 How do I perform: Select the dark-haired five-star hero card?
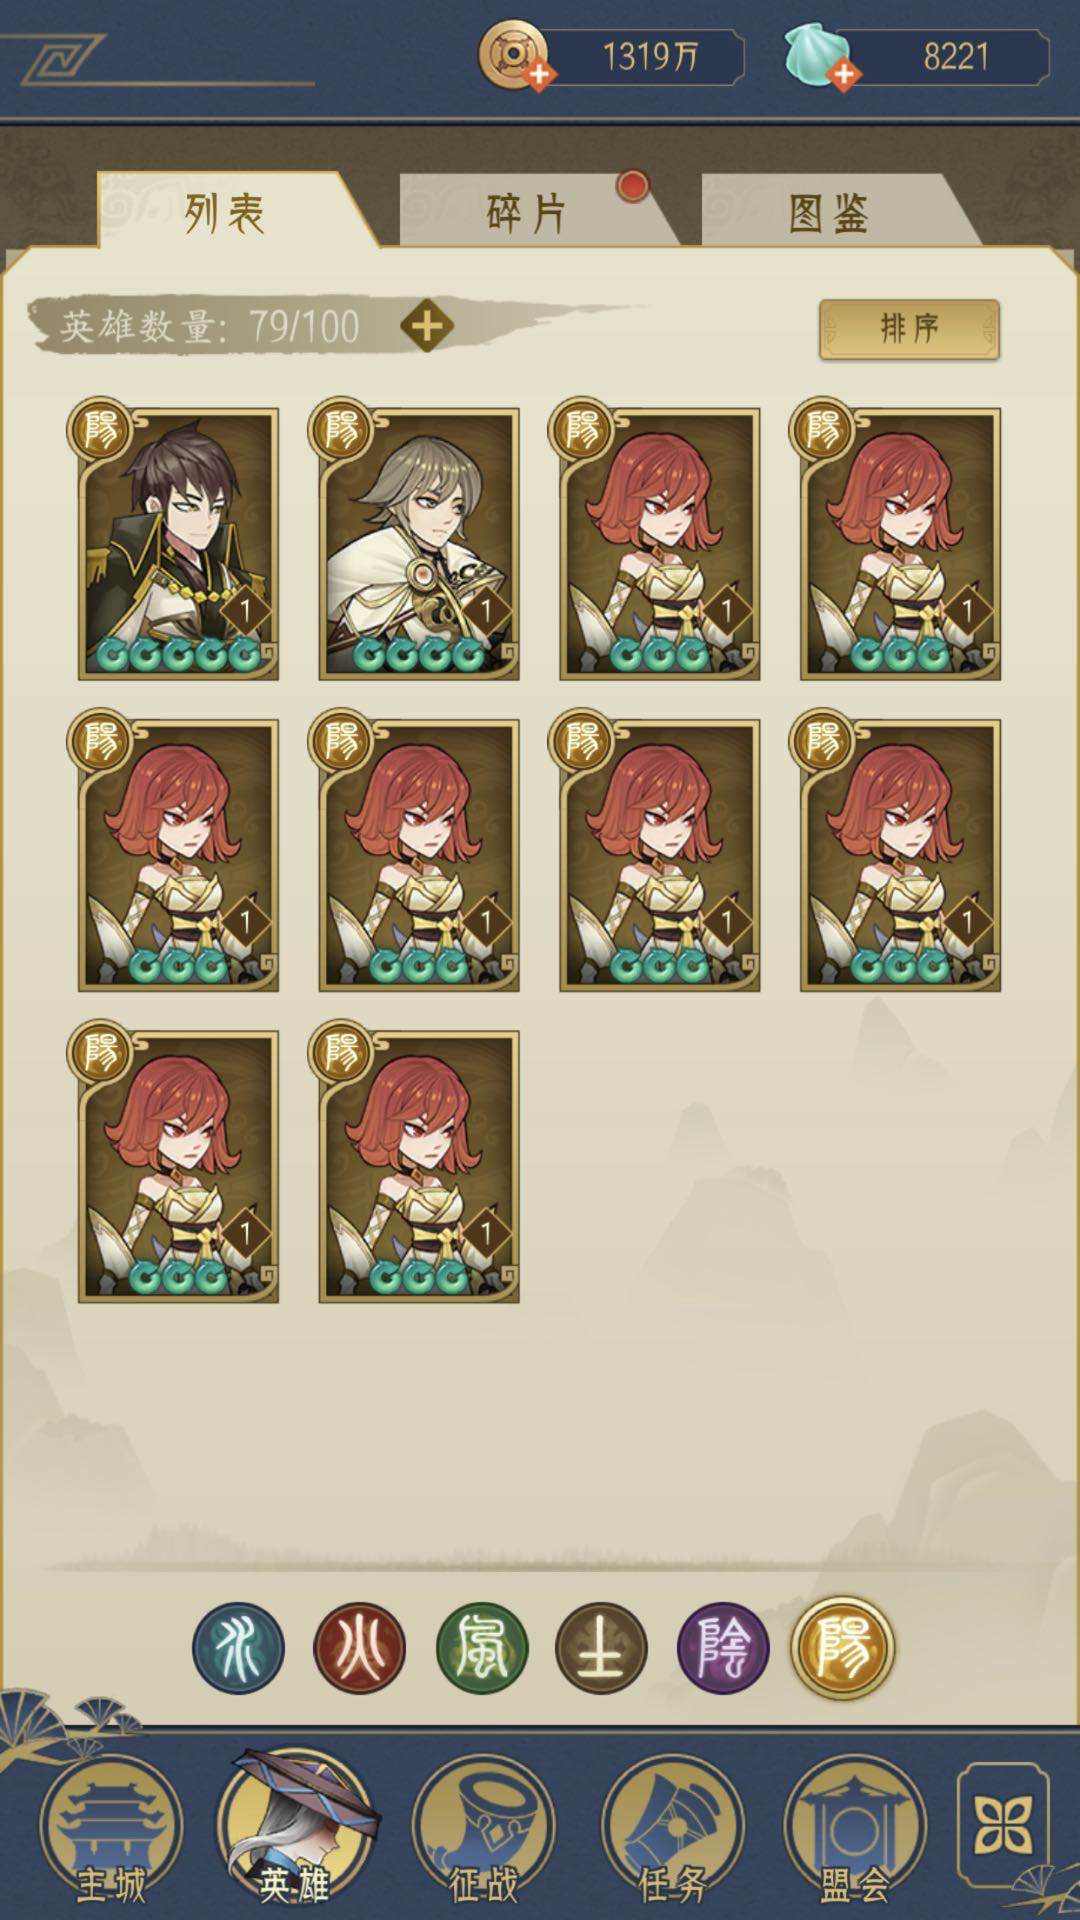[x=177, y=541]
